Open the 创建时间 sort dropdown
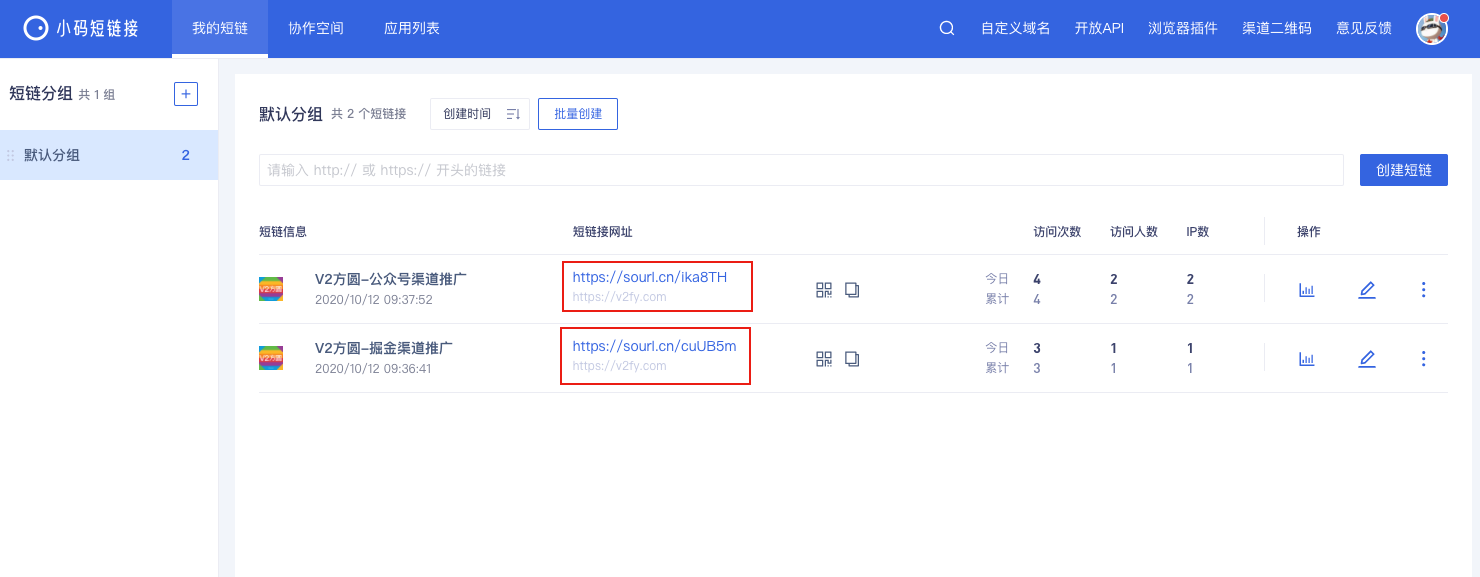The image size is (1480, 577). 480,114
